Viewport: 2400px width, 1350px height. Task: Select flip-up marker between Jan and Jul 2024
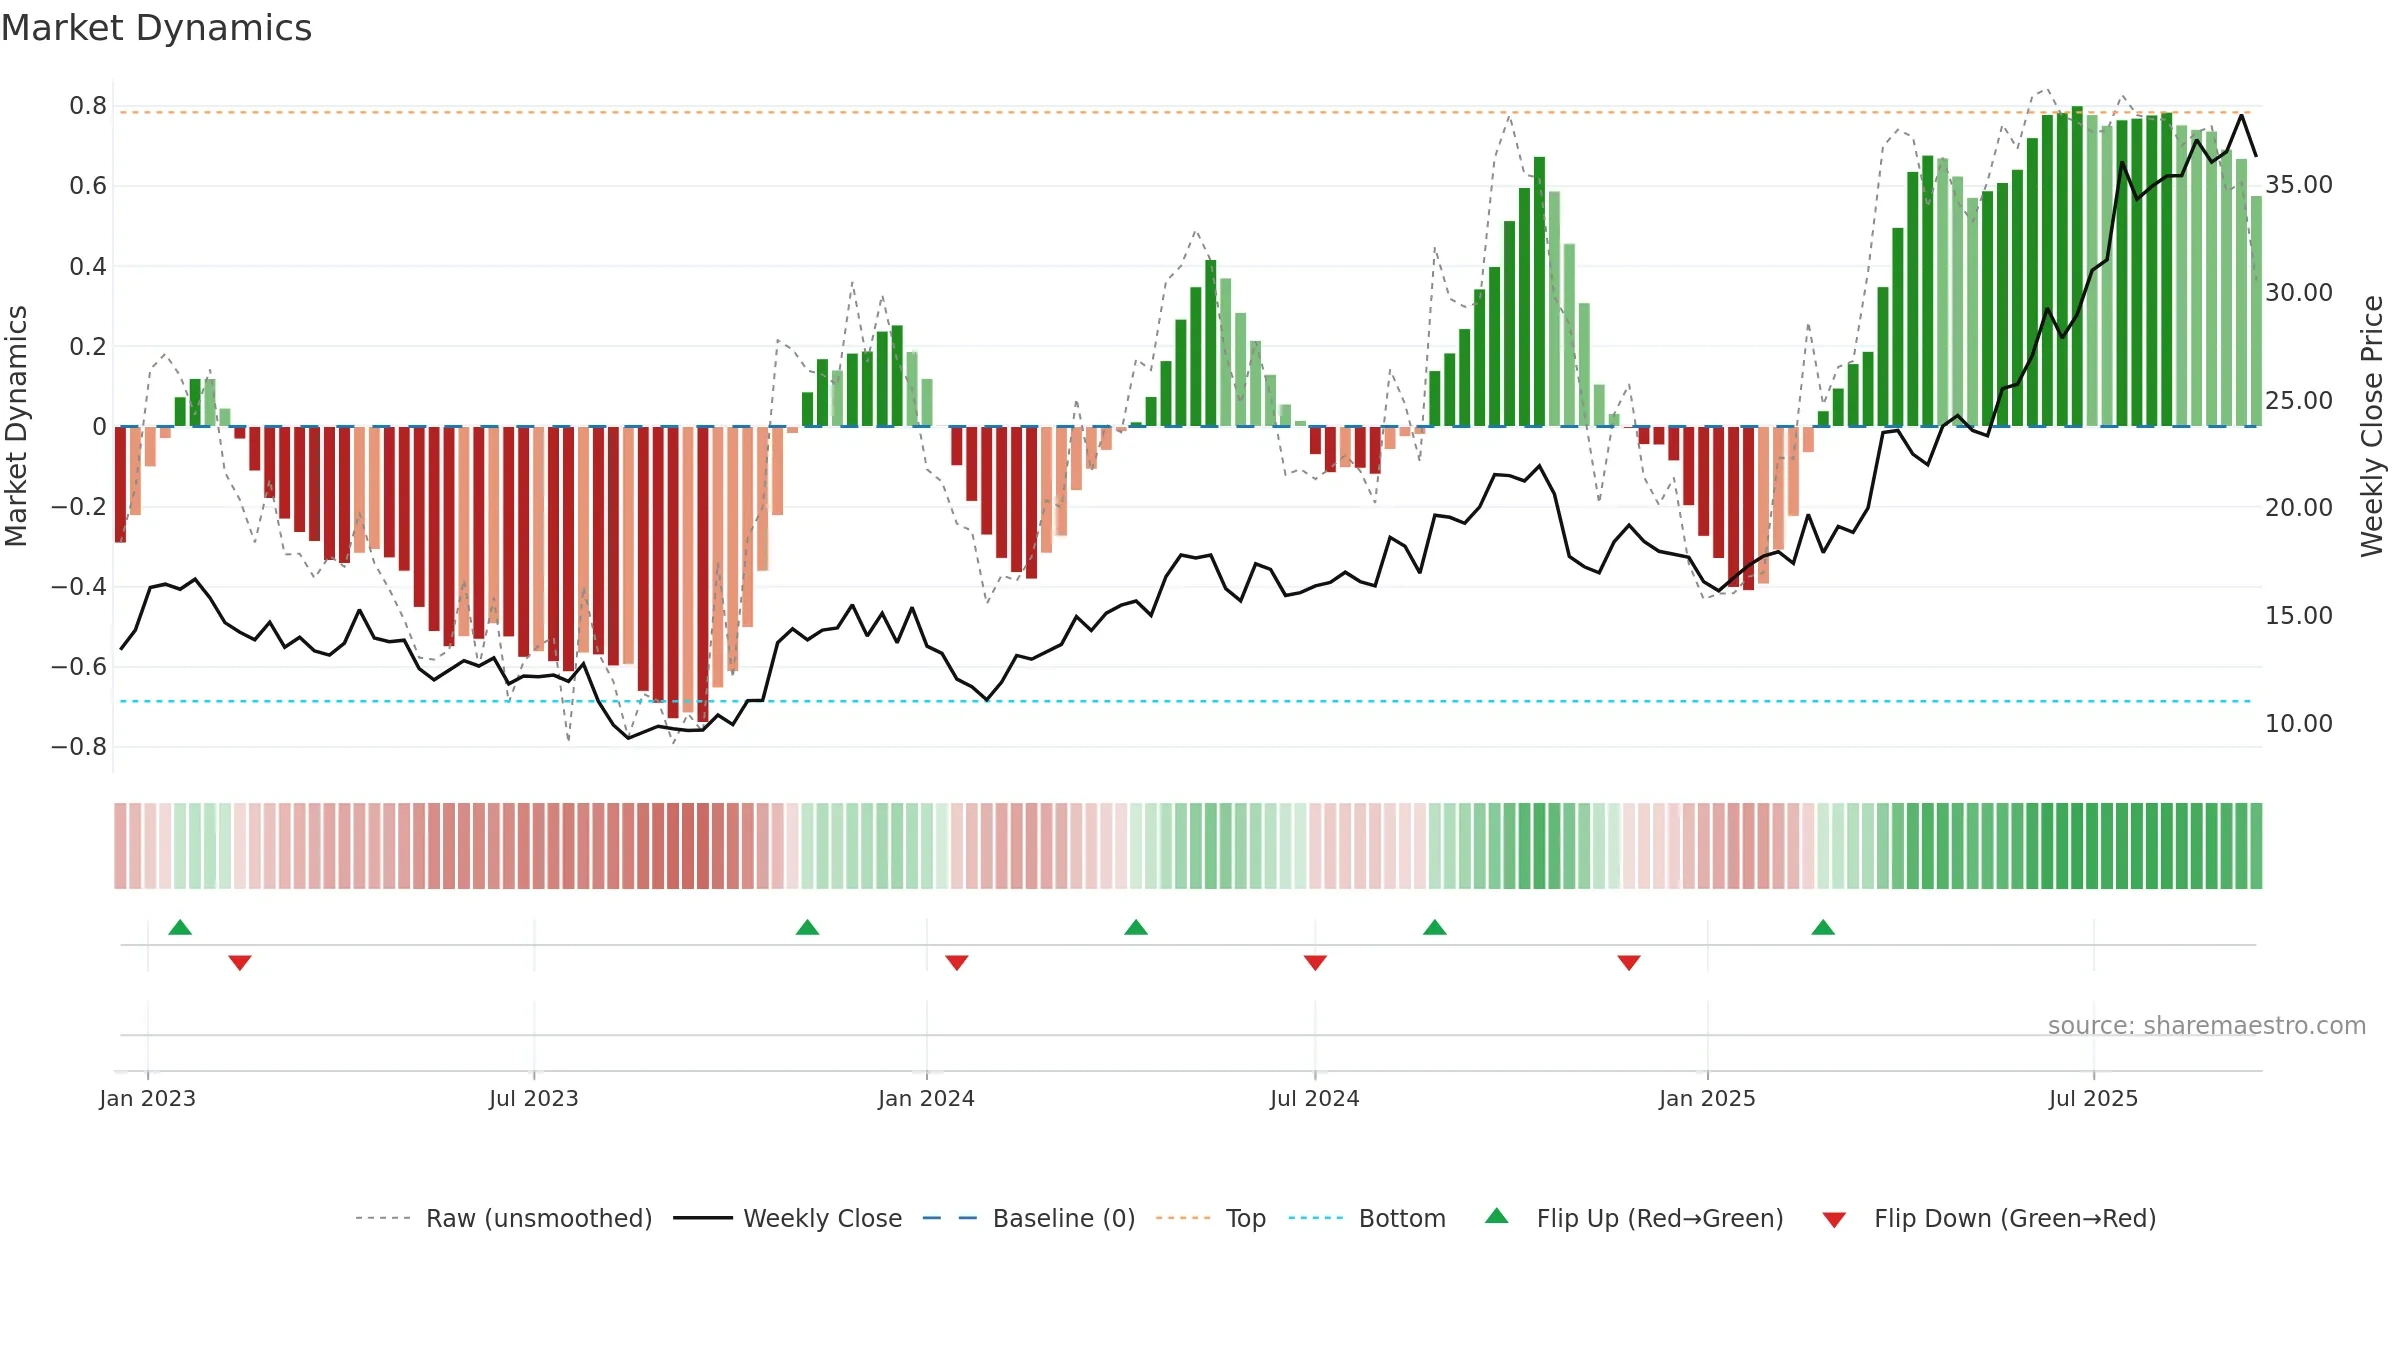pyautogui.click(x=1136, y=927)
